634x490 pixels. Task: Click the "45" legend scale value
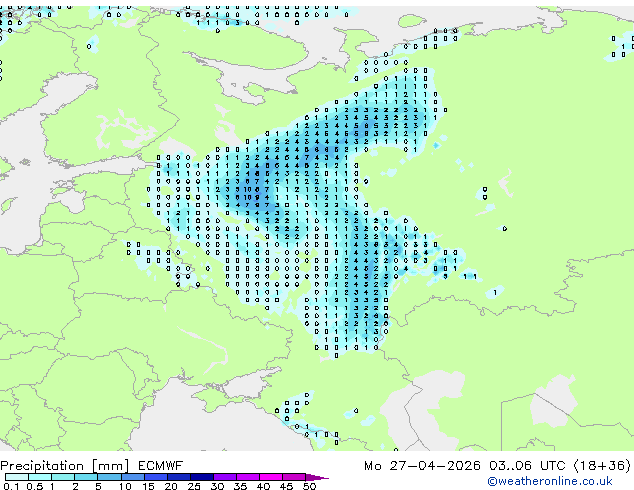[286, 486]
